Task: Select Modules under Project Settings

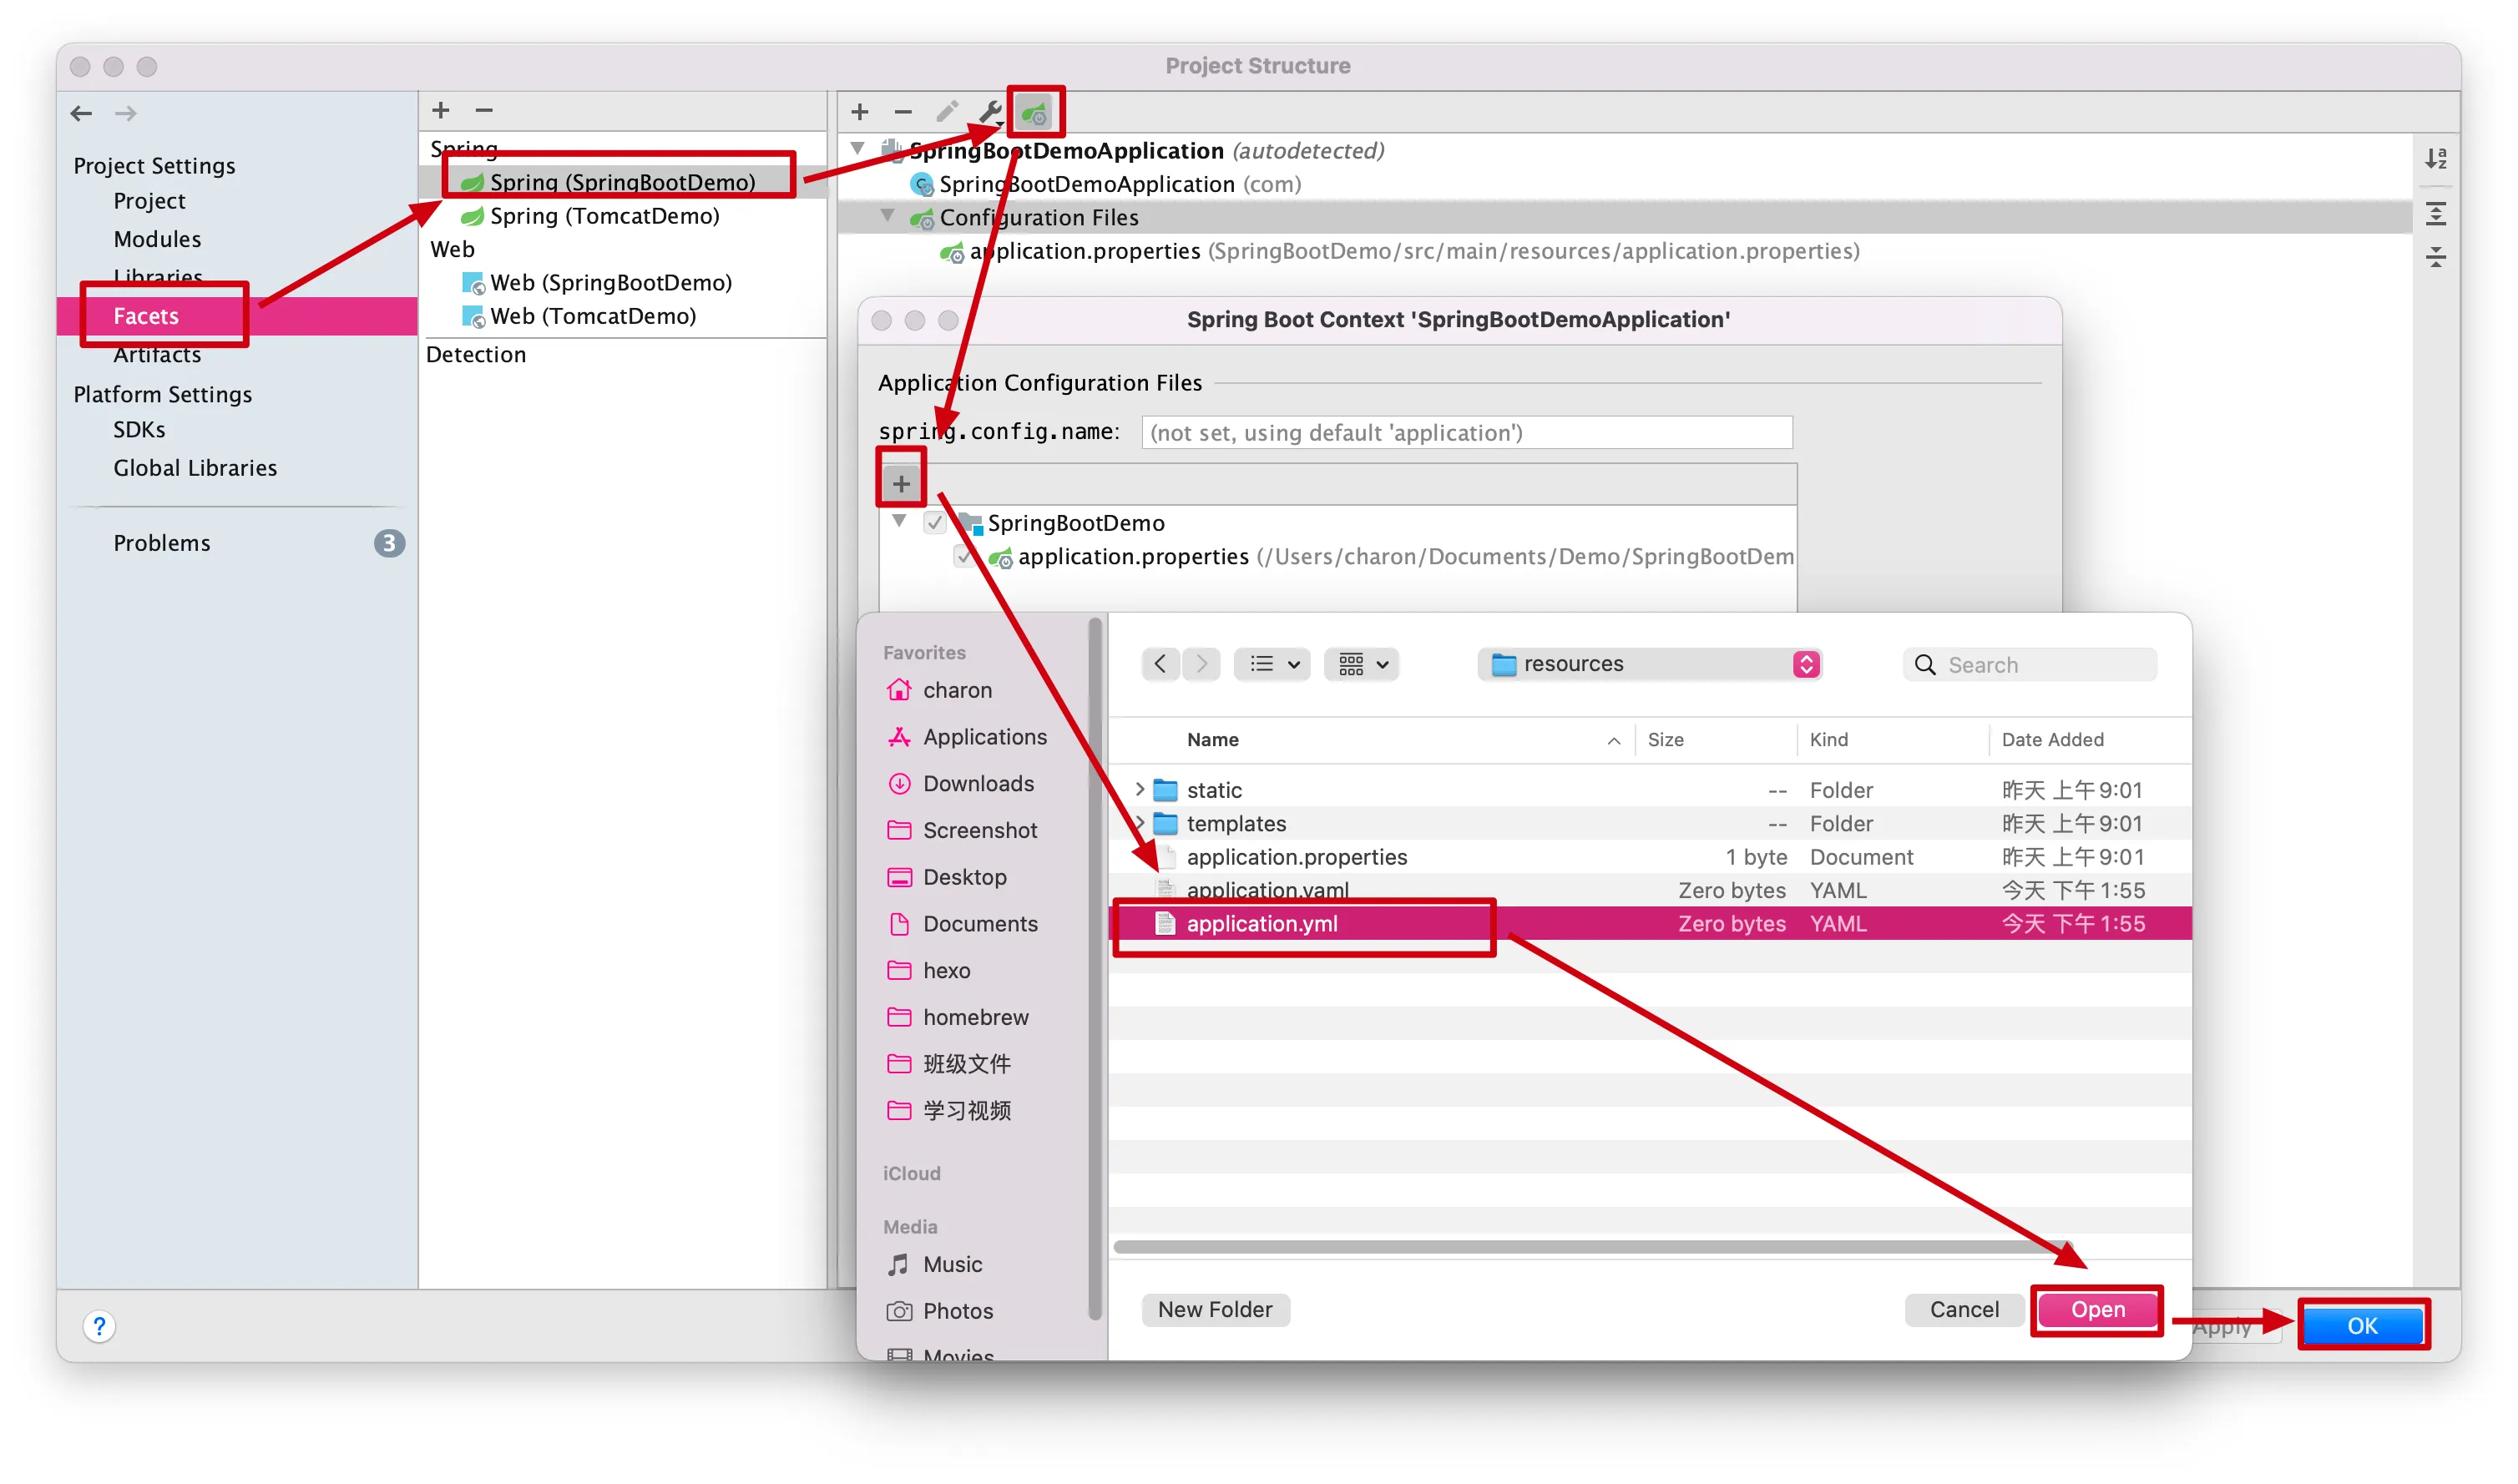Action: (x=157, y=239)
